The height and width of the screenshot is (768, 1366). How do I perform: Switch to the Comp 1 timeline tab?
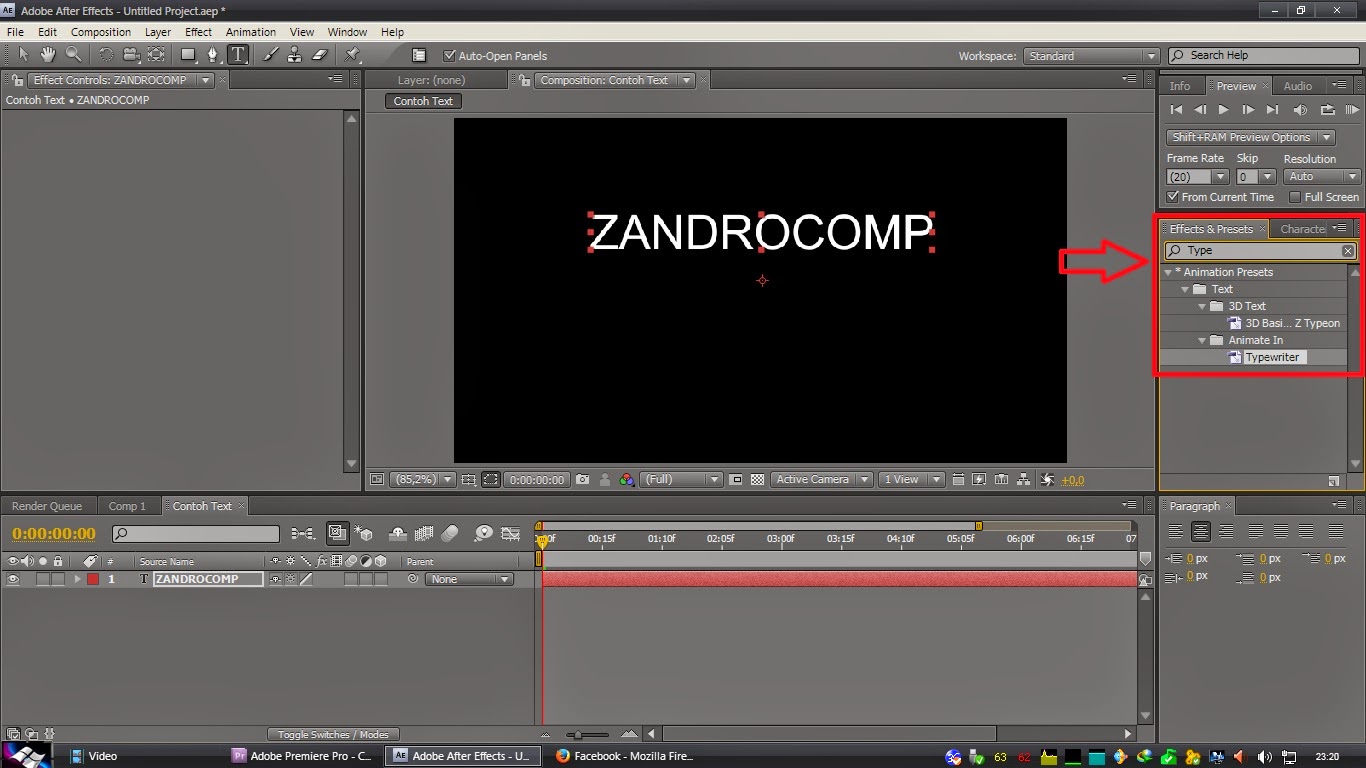127,506
